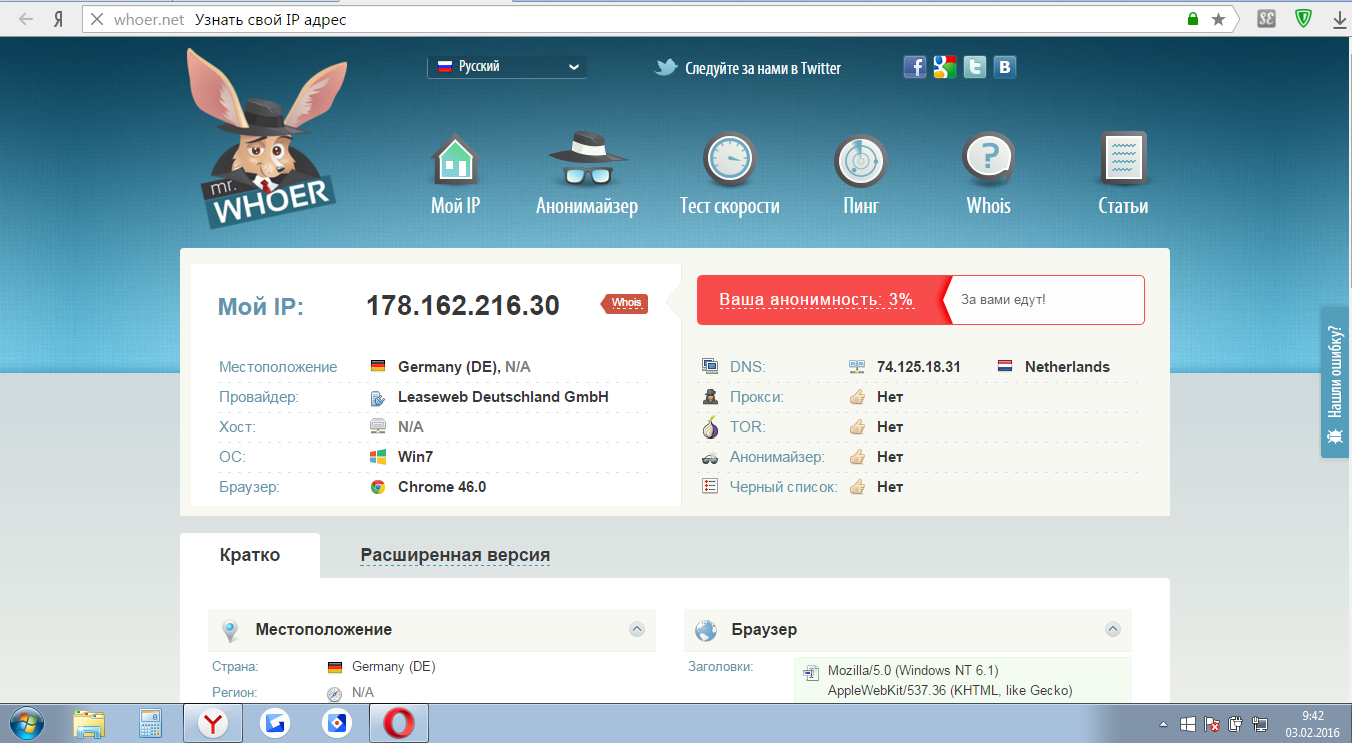This screenshot has height=743, width=1352.
Task: Open the Пинг radar icon
Action: [x=861, y=160]
